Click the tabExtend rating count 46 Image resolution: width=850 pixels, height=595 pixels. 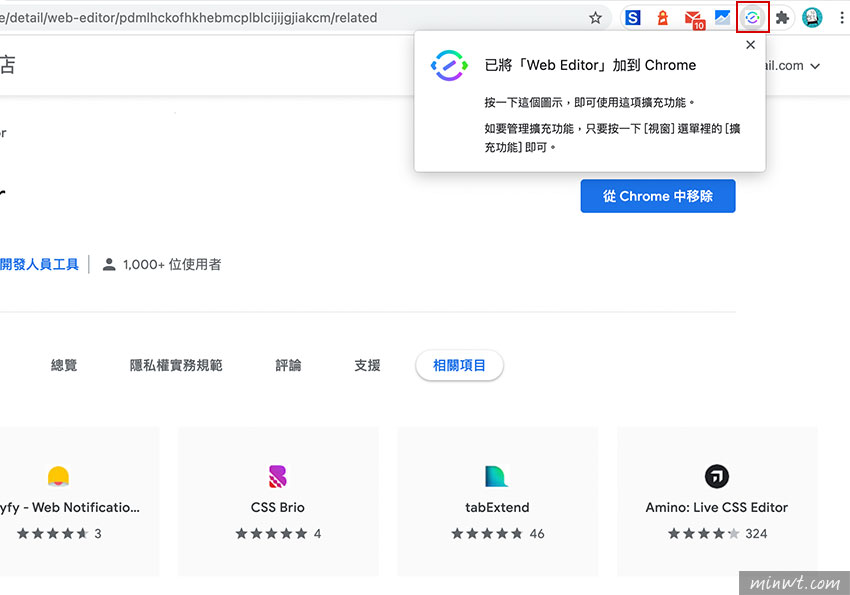537,534
